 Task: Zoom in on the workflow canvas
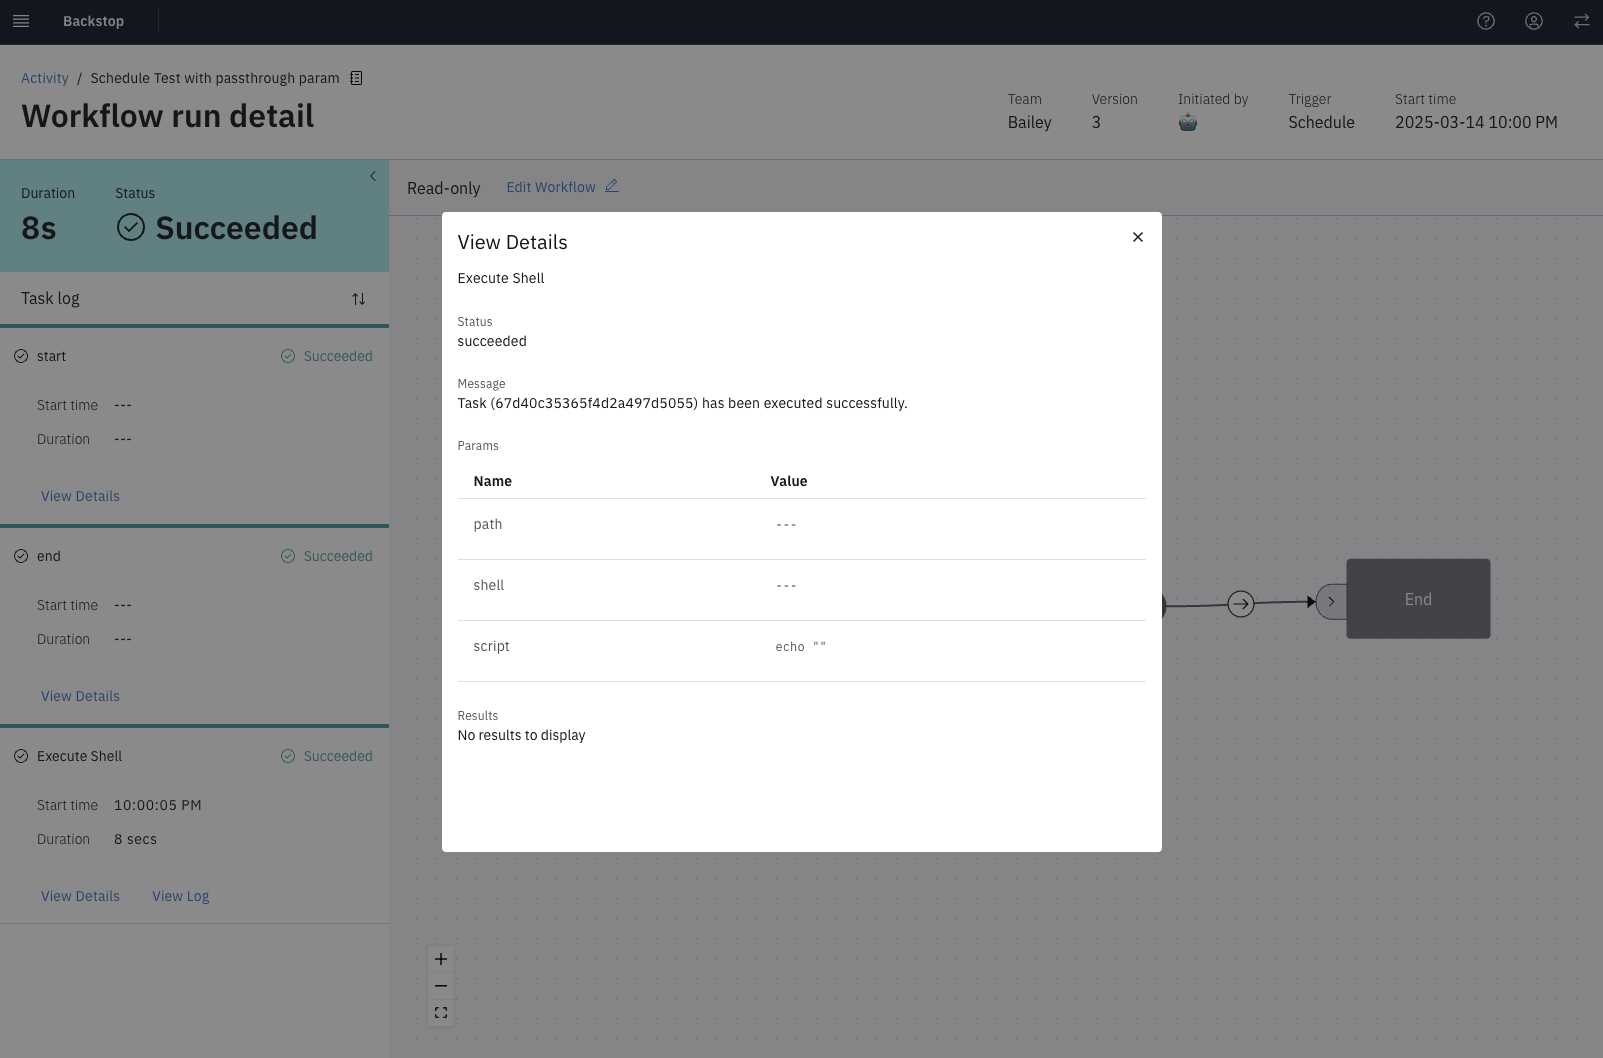click(x=440, y=958)
